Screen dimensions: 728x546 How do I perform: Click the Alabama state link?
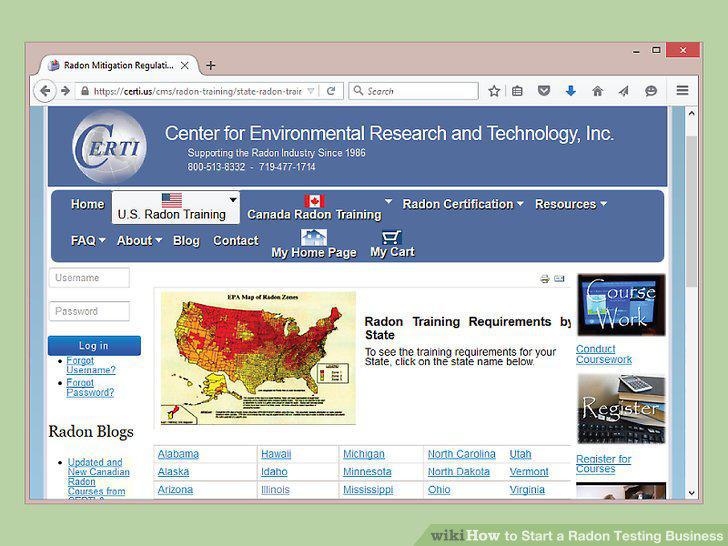point(178,454)
